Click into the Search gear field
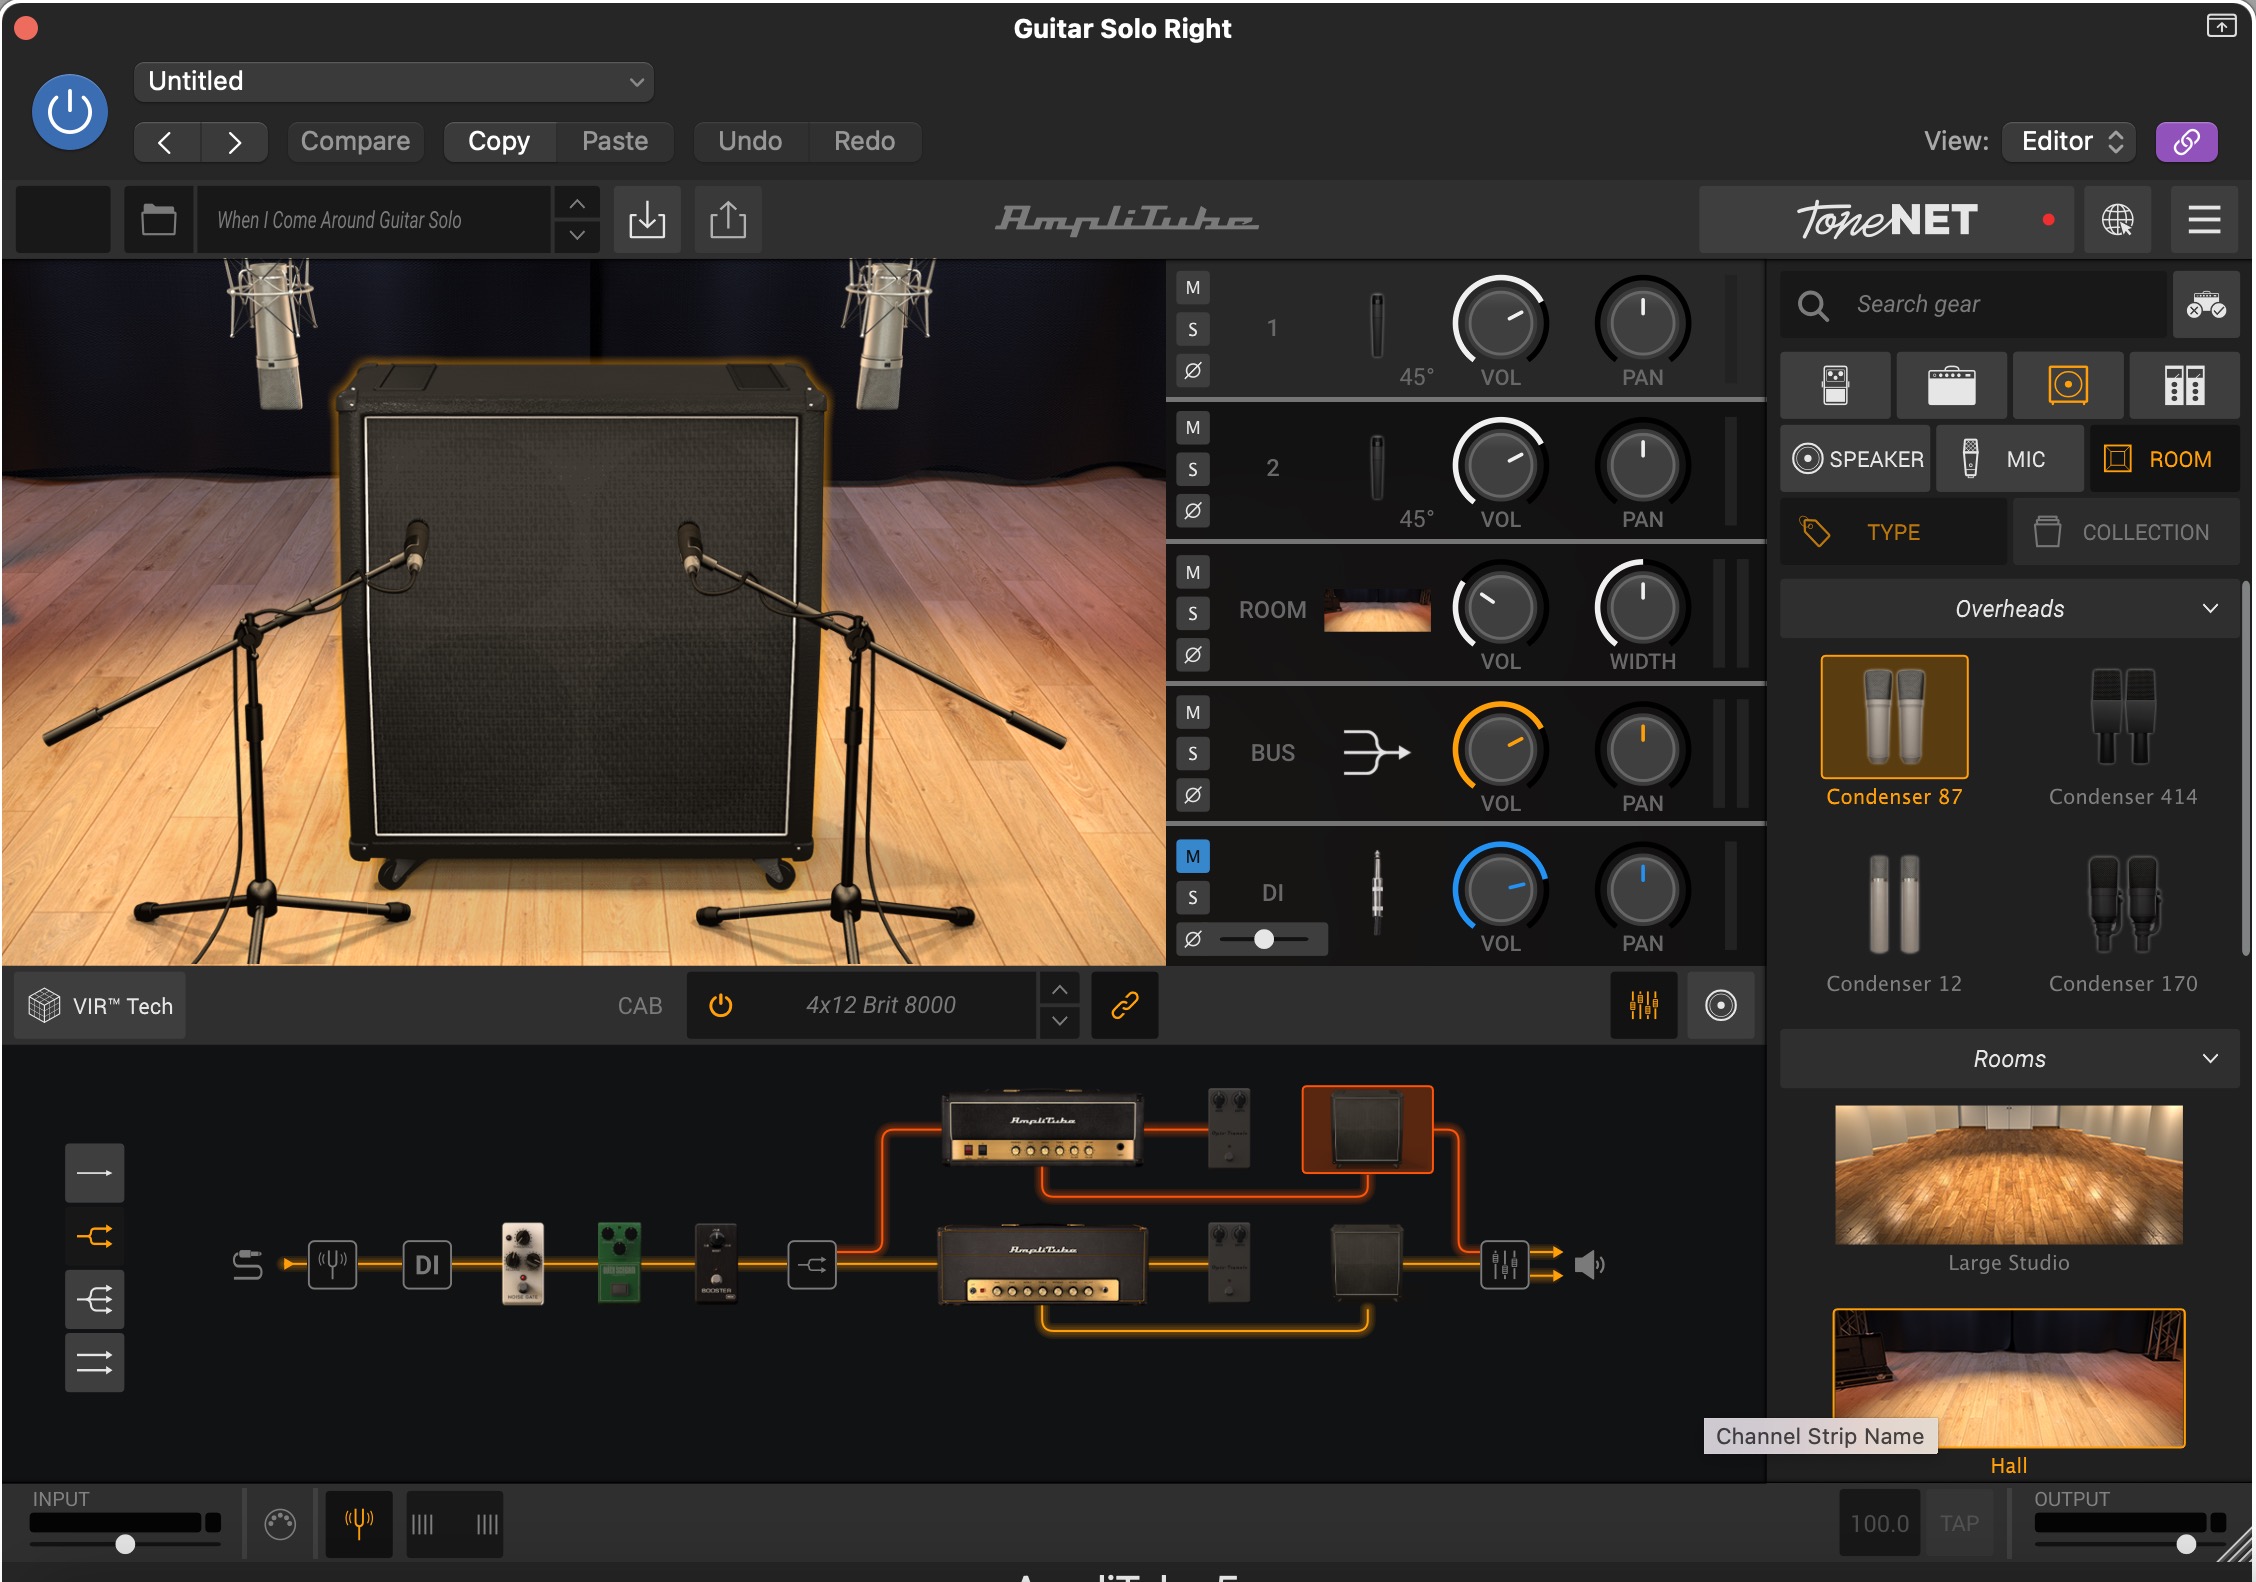The height and width of the screenshot is (1582, 2256). pyautogui.click(x=1975, y=304)
